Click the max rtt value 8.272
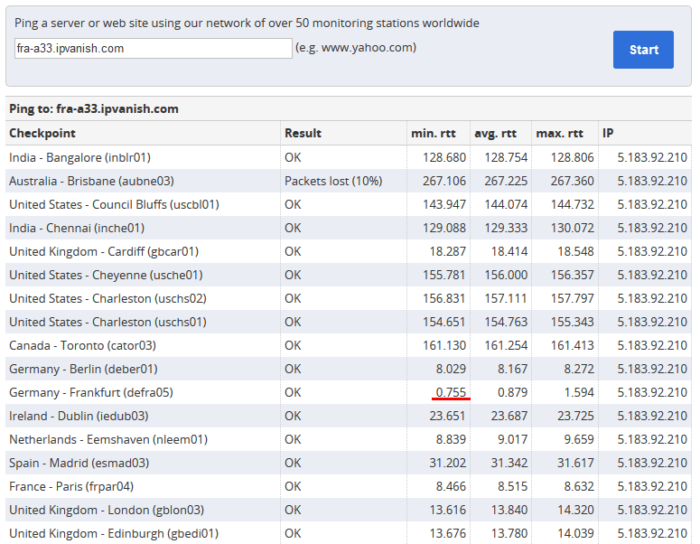The width and height of the screenshot is (700, 544). 579,369
